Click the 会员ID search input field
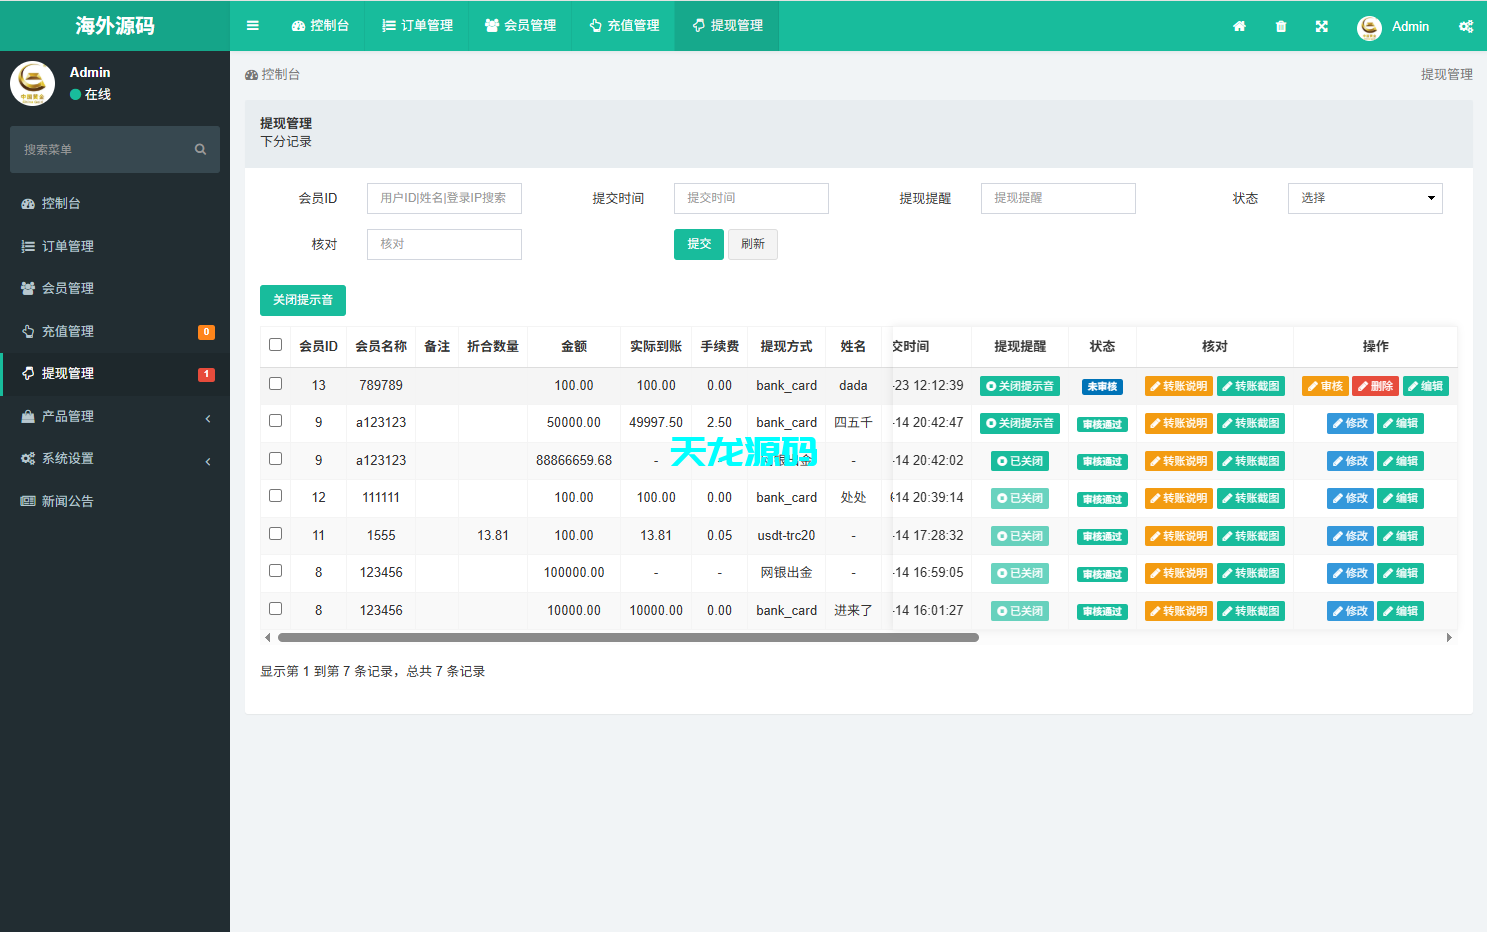The width and height of the screenshot is (1487, 932). (x=444, y=198)
